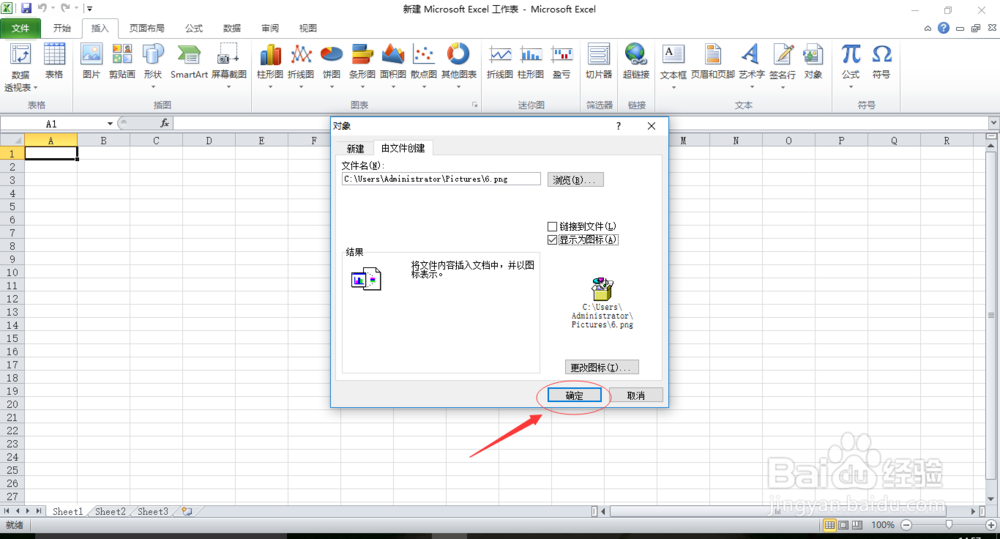Select the Sheet2 worksheet tab
Viewport: 1000px width, 539px height.
(110, 512)
